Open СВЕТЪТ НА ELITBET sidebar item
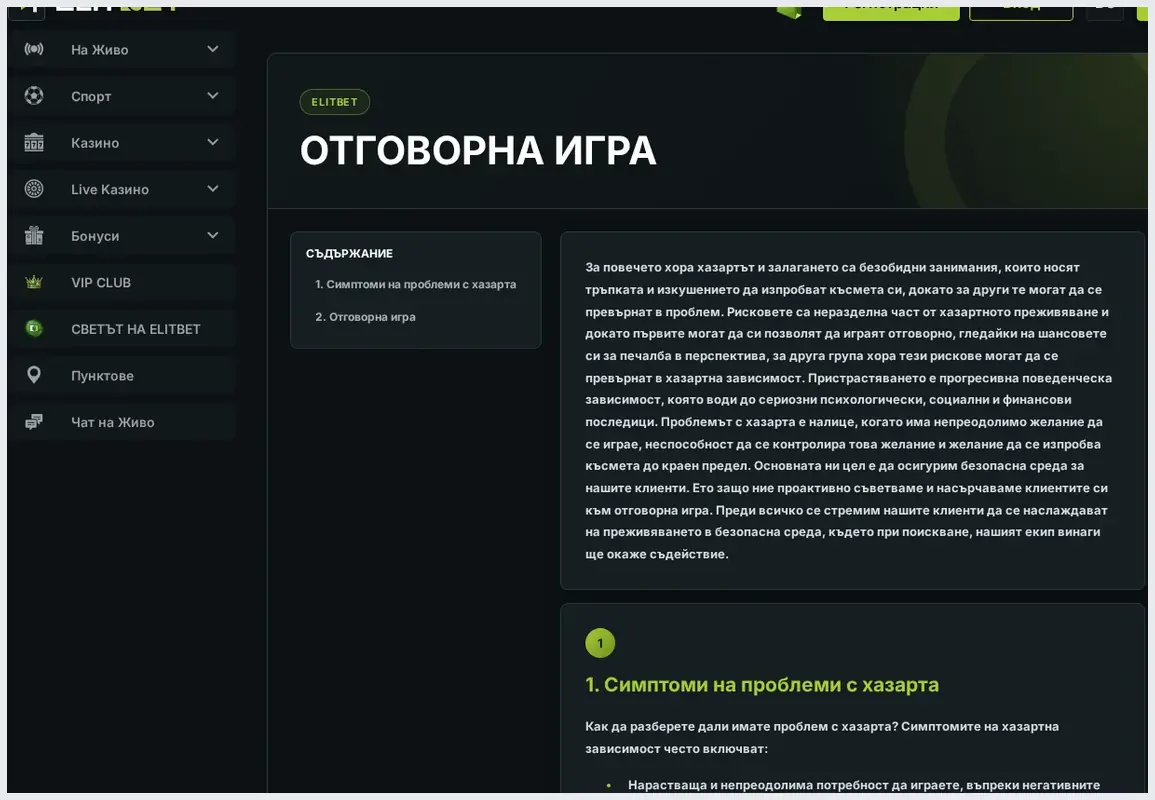Viewport: 1155px width, 800px height. 122,329
